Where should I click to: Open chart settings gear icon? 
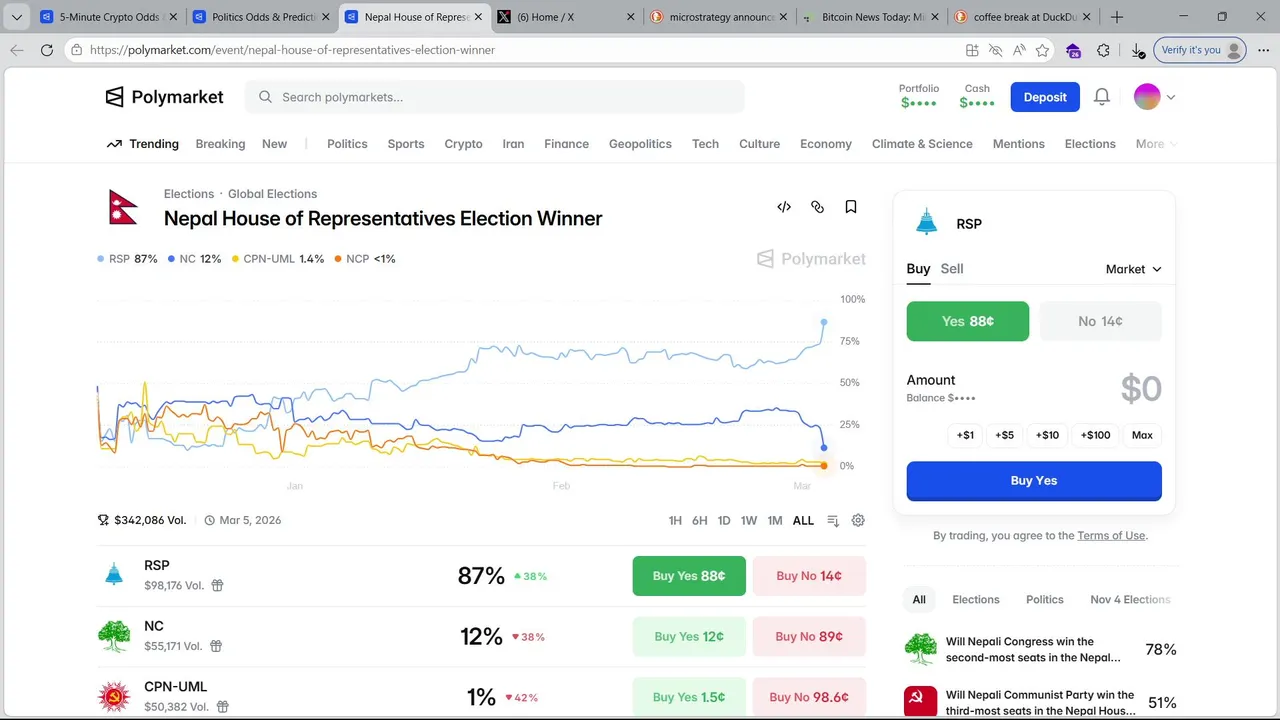pyautogui.click(x=858, y=520)
